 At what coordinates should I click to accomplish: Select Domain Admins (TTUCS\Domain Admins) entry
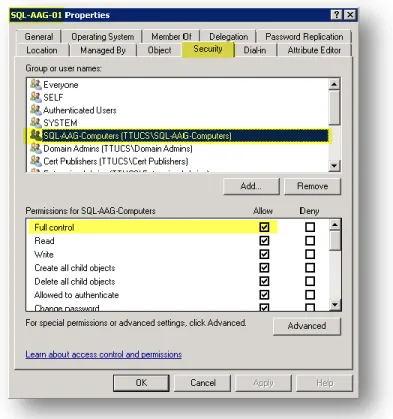178,148
